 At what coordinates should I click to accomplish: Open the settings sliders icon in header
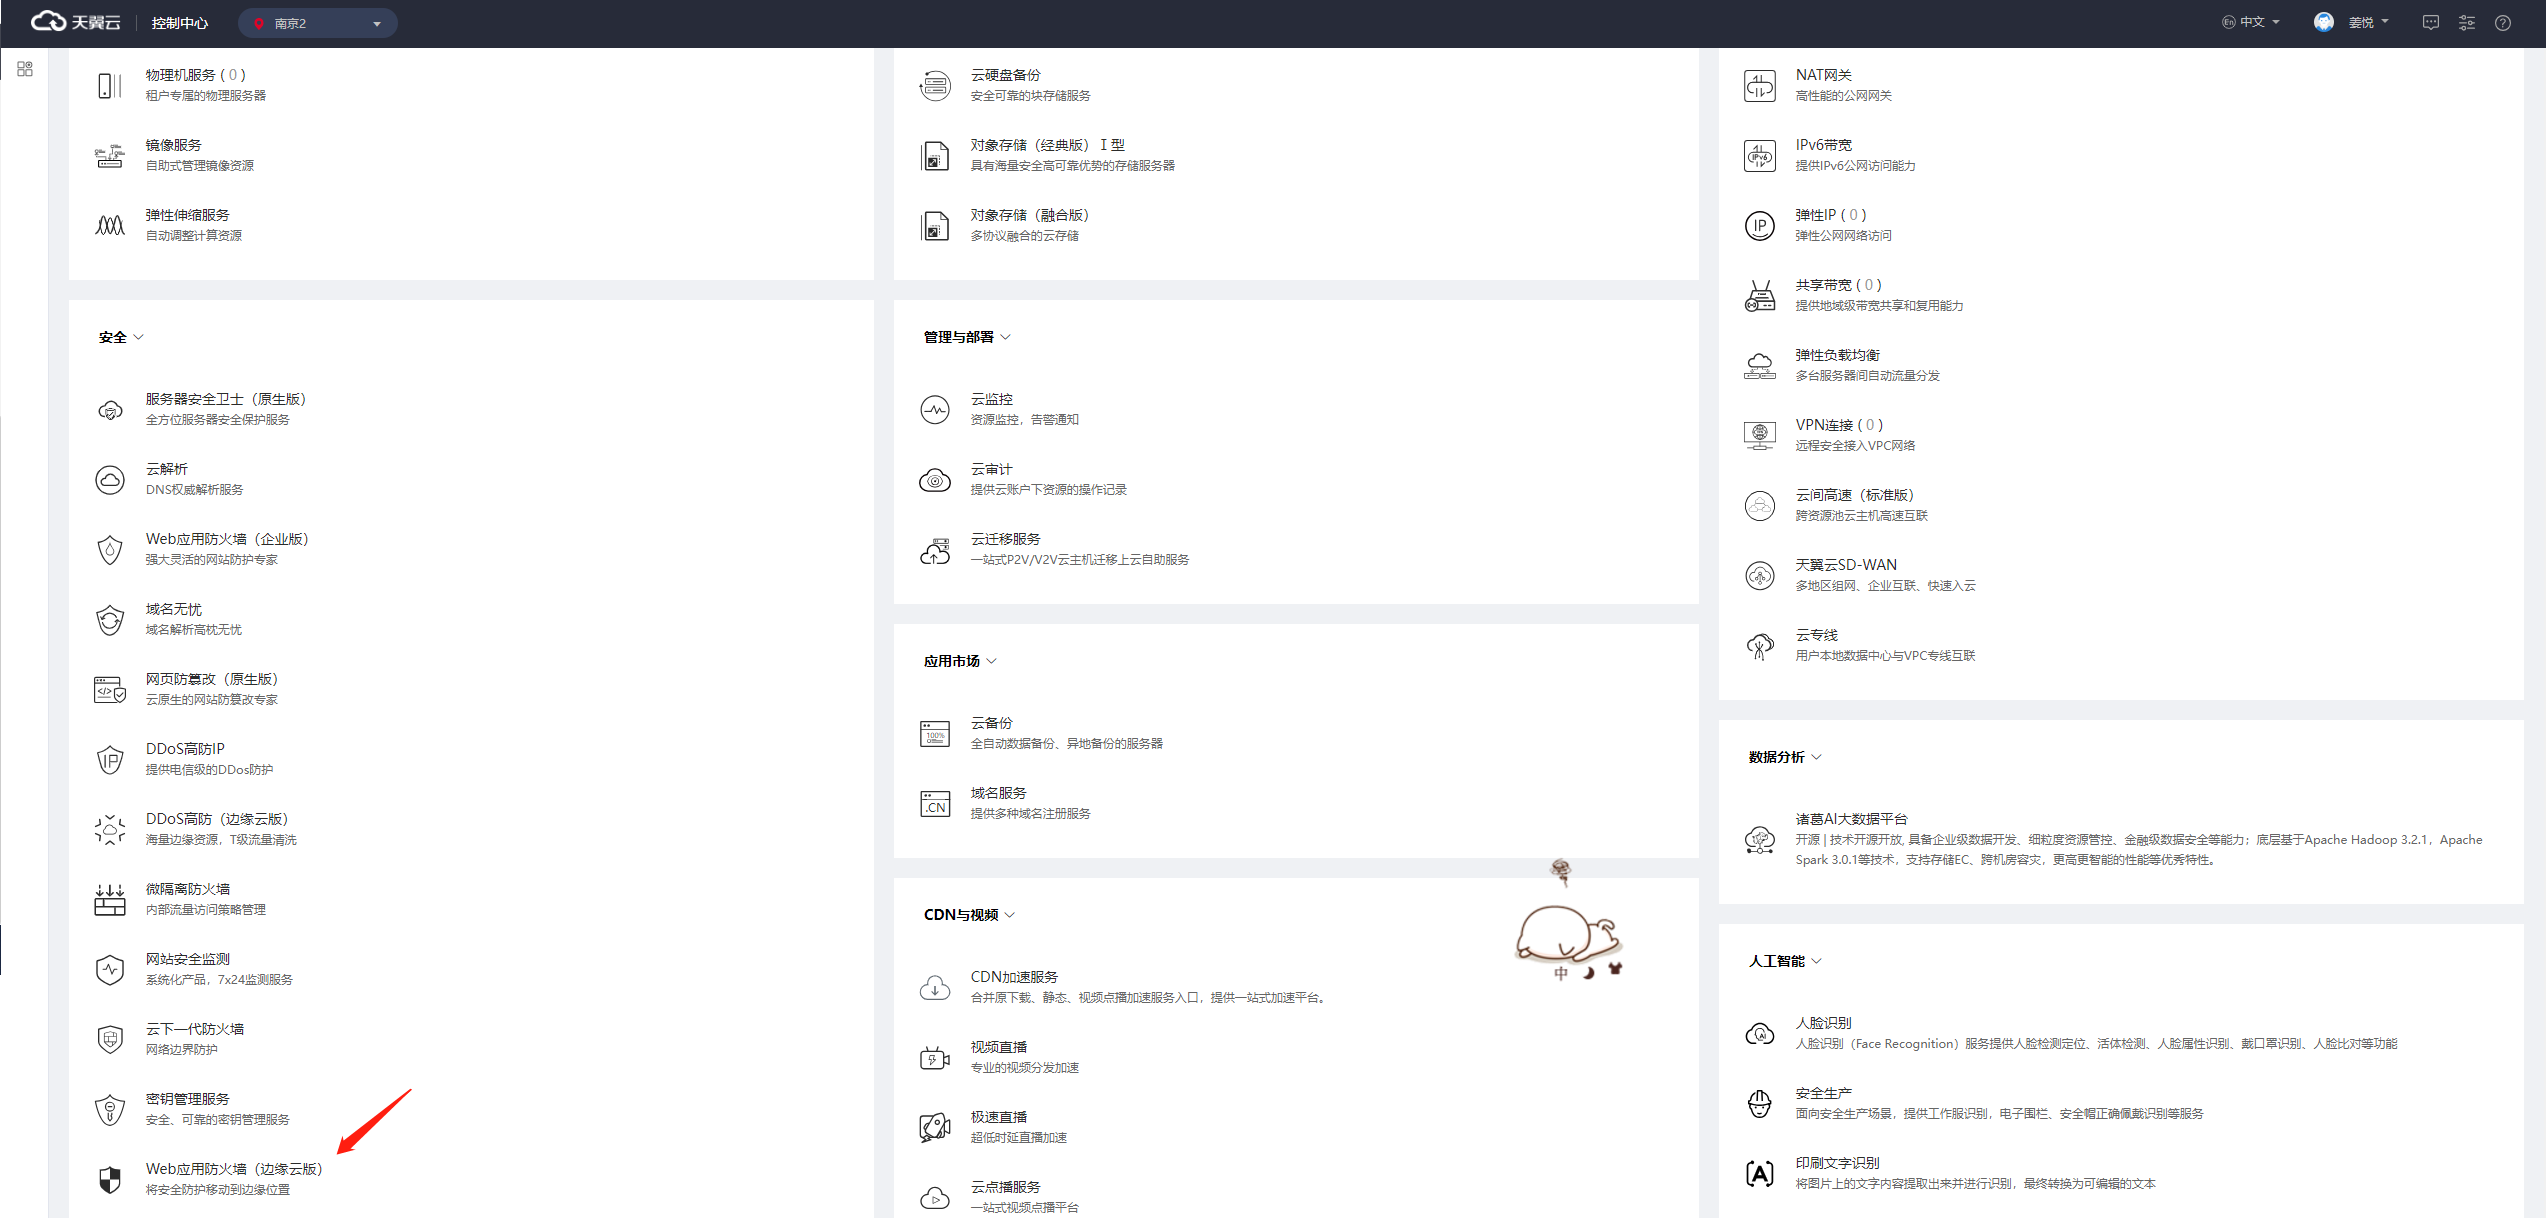pos(2467,22)
